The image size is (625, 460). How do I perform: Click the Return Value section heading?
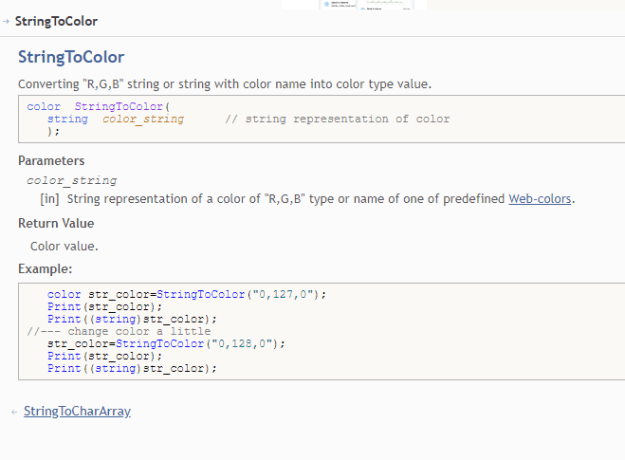click(x=56, y=223)
